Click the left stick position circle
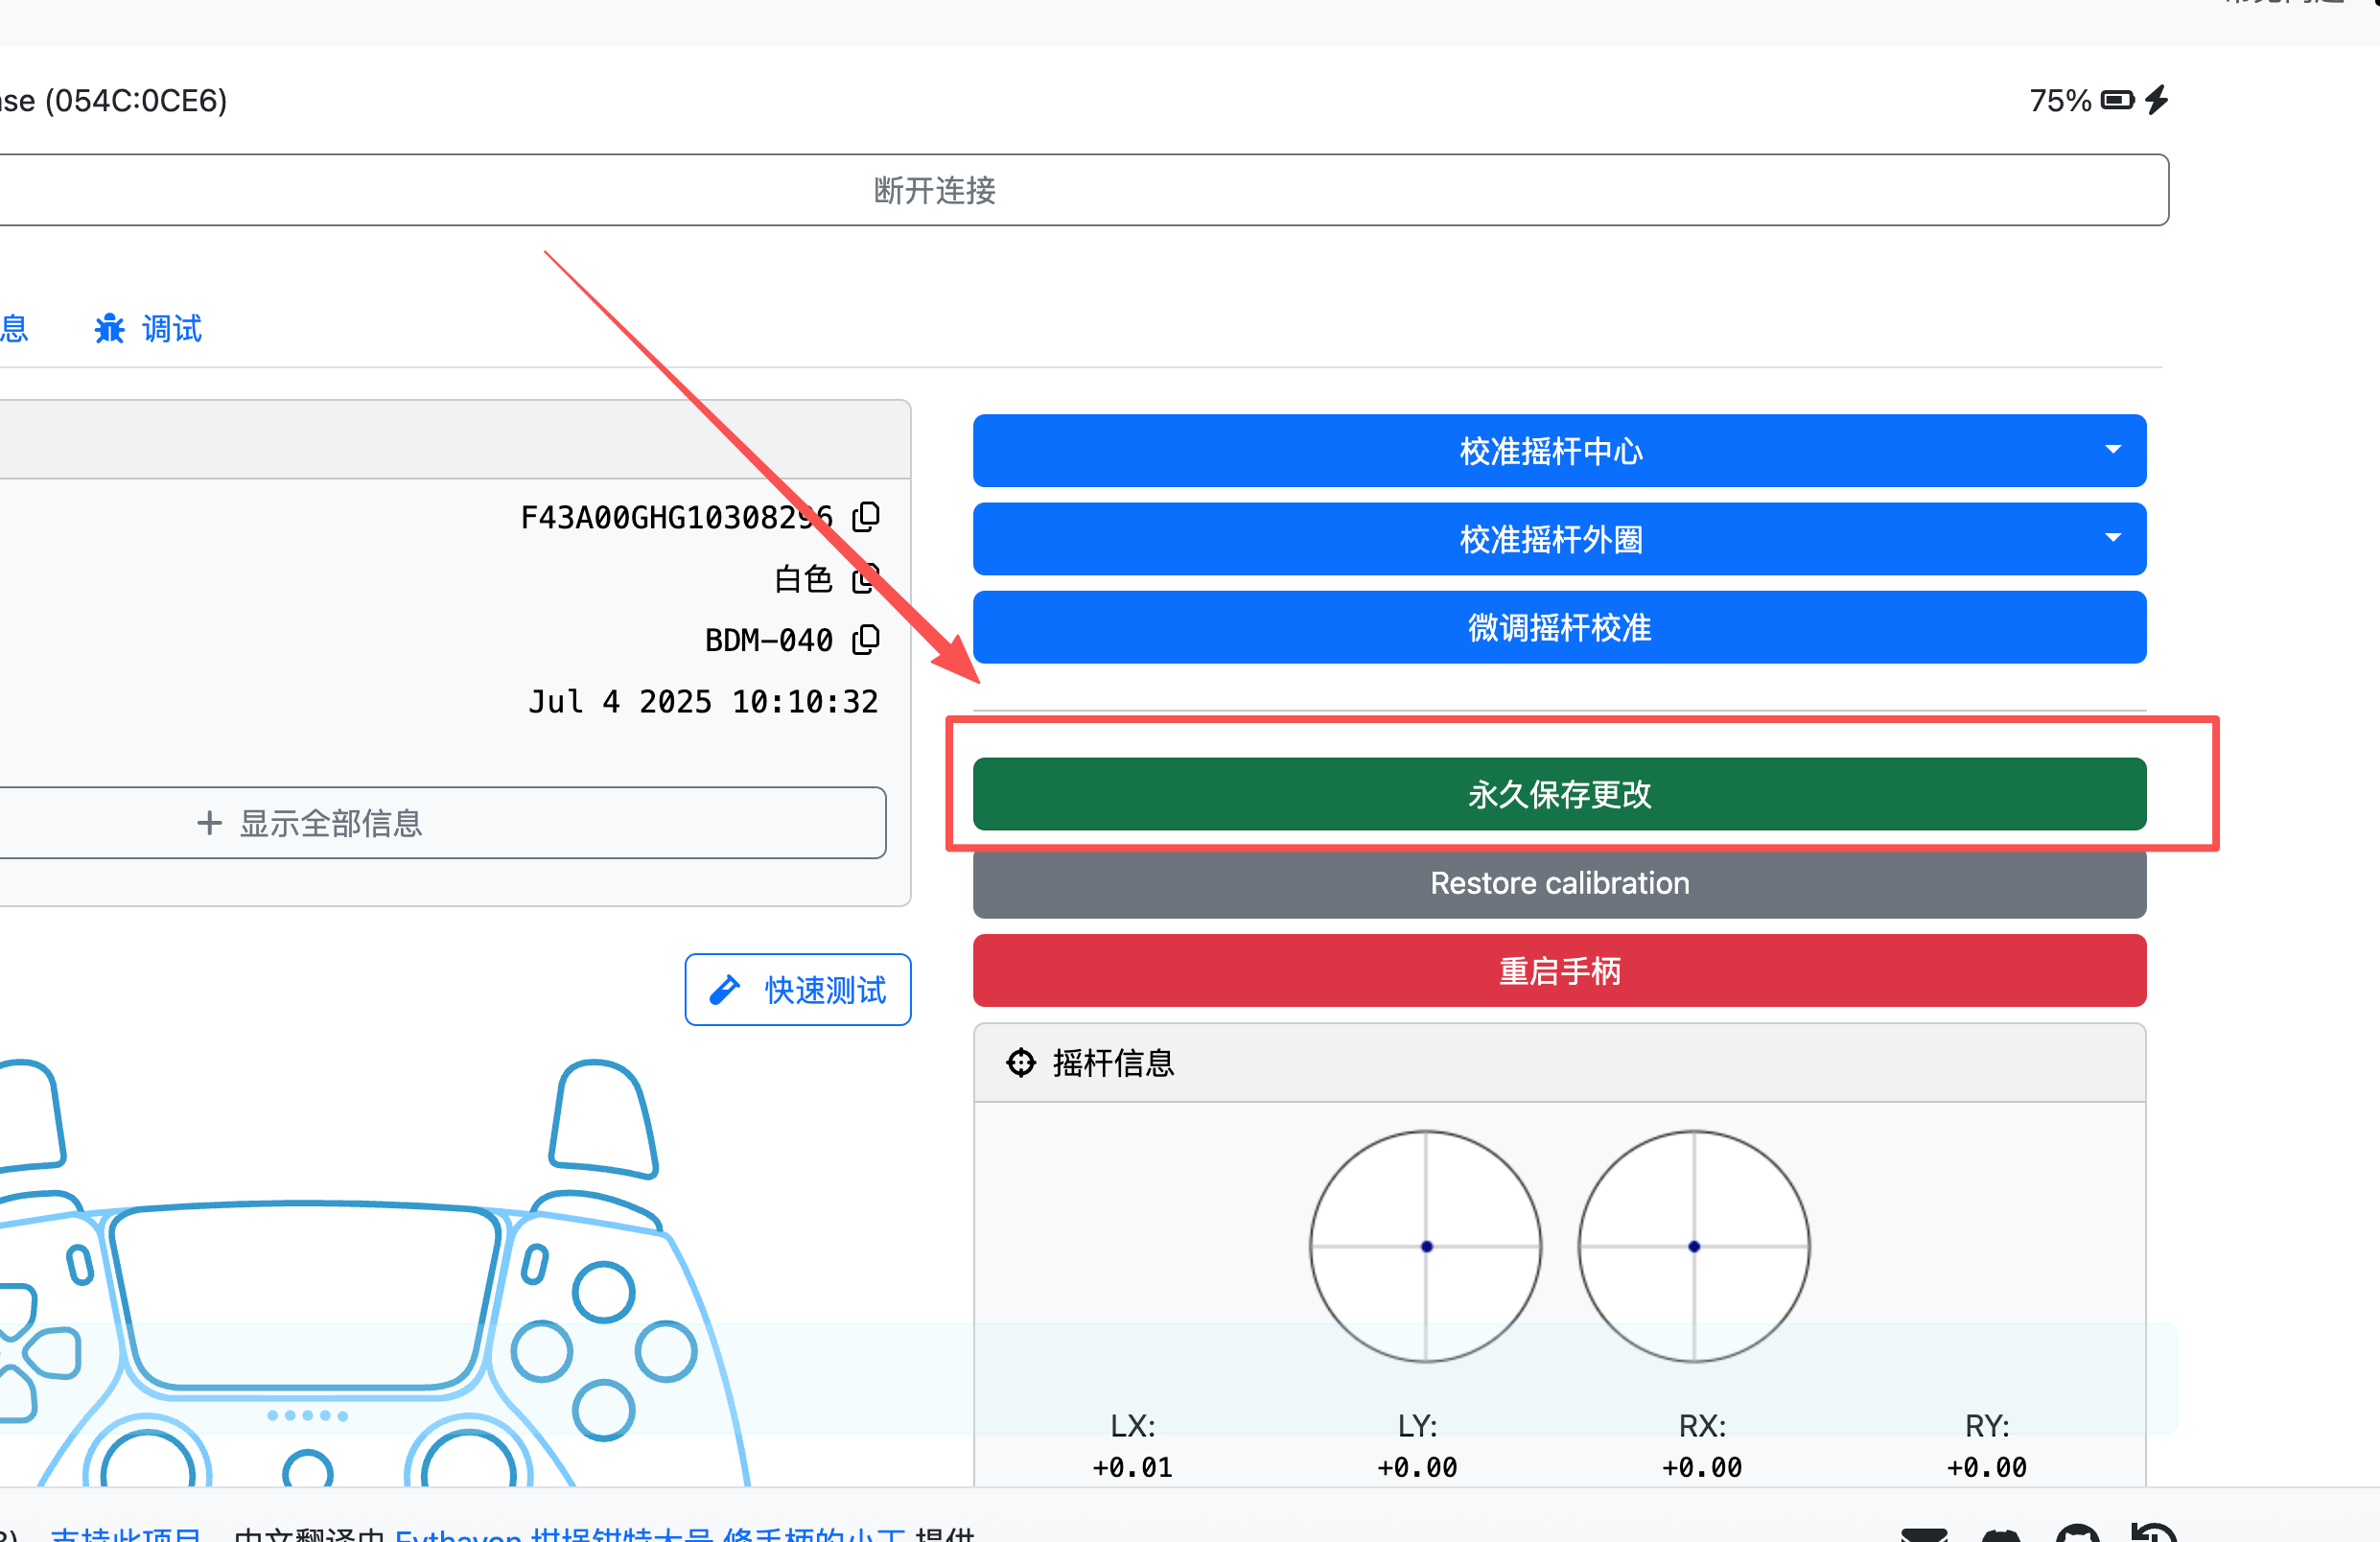 pos(1426,1247)
